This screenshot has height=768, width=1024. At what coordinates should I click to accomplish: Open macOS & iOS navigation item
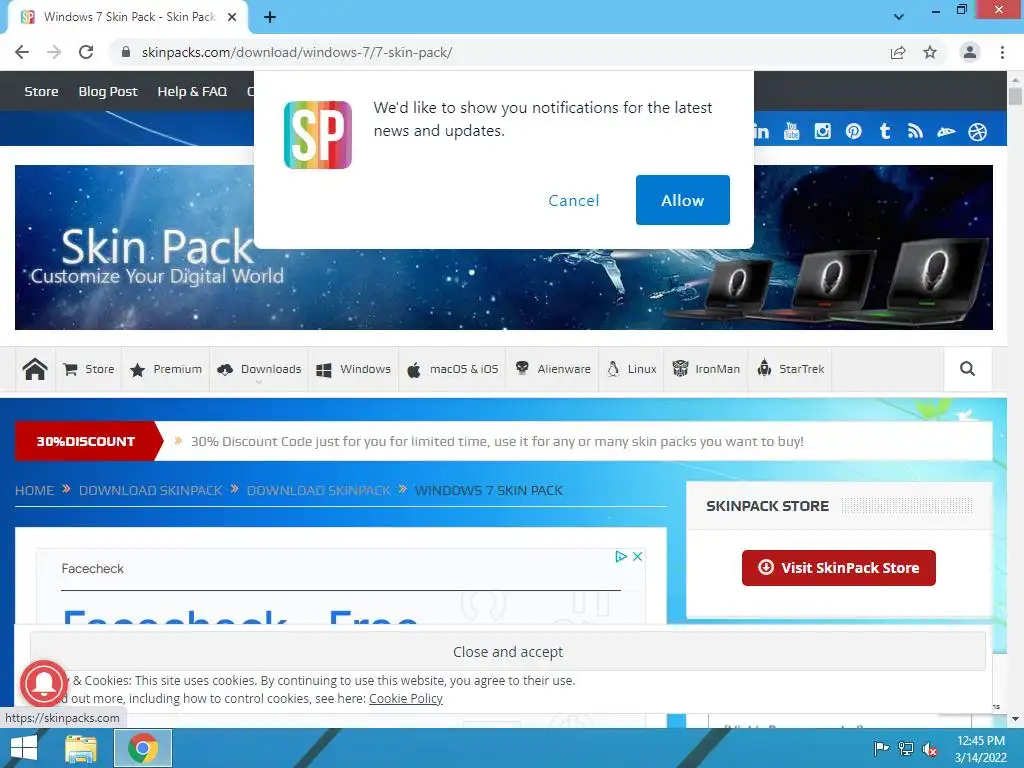(453, 369)
